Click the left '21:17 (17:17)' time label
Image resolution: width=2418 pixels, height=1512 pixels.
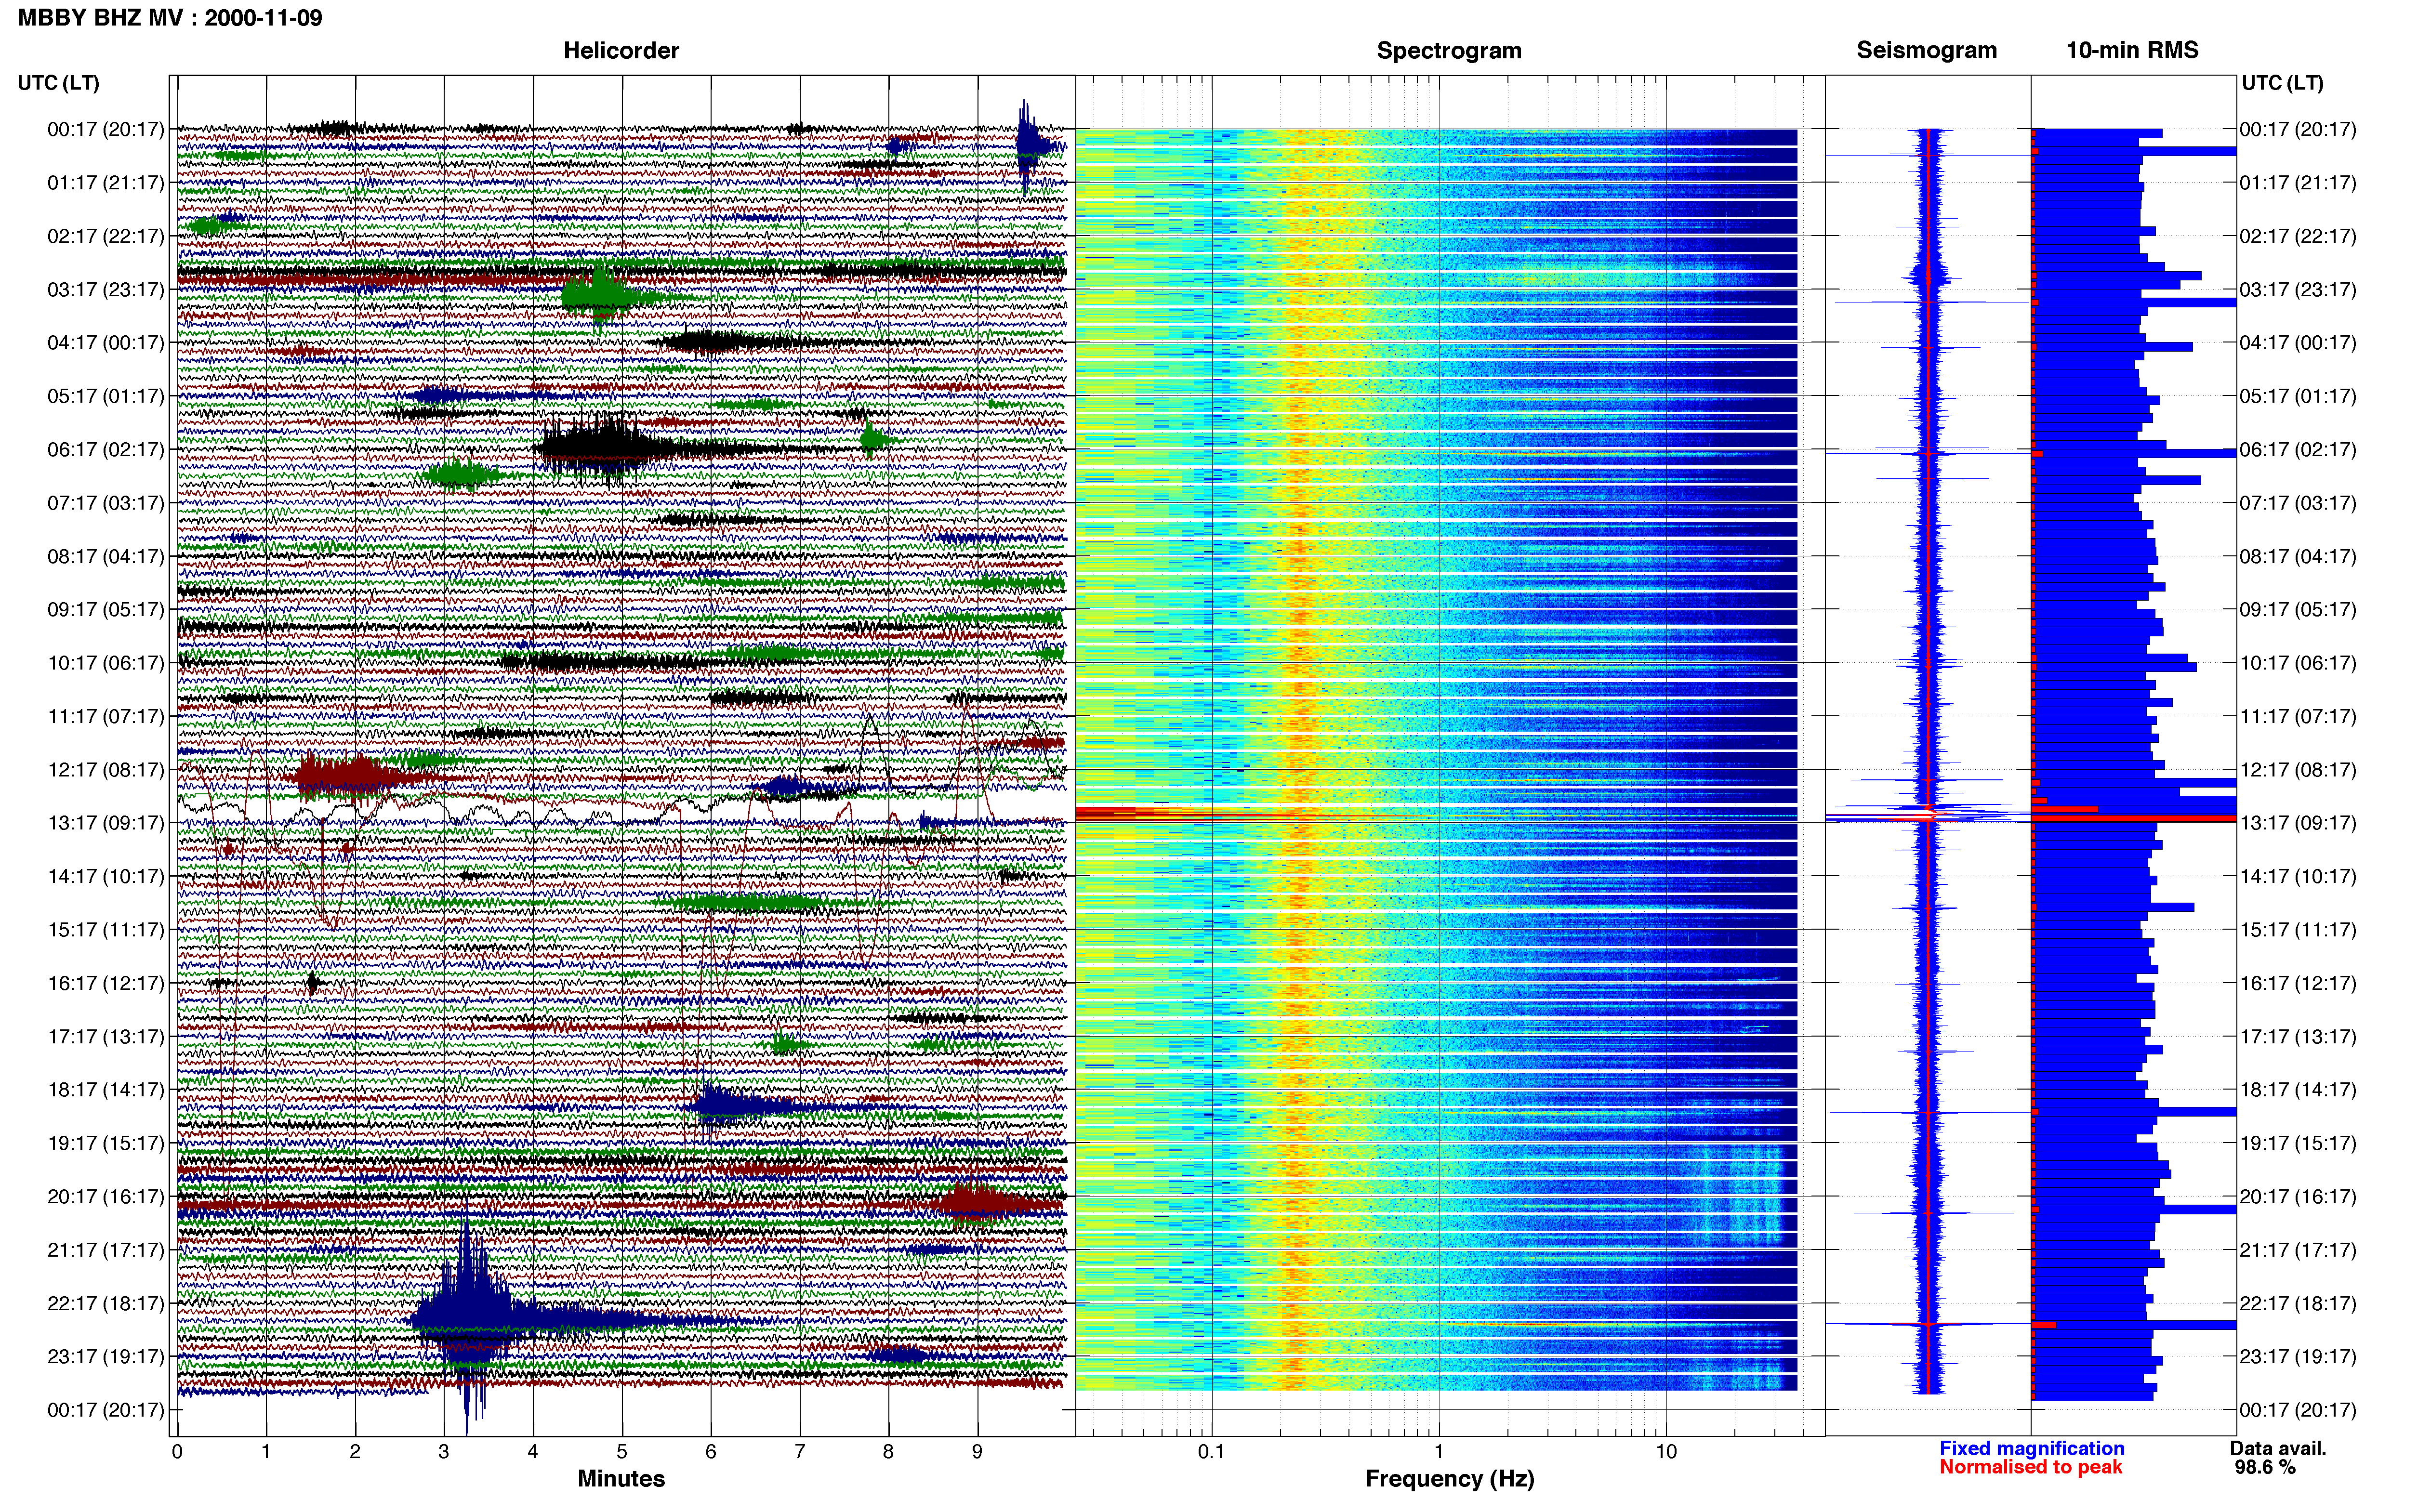click(x=106, y=1249)
